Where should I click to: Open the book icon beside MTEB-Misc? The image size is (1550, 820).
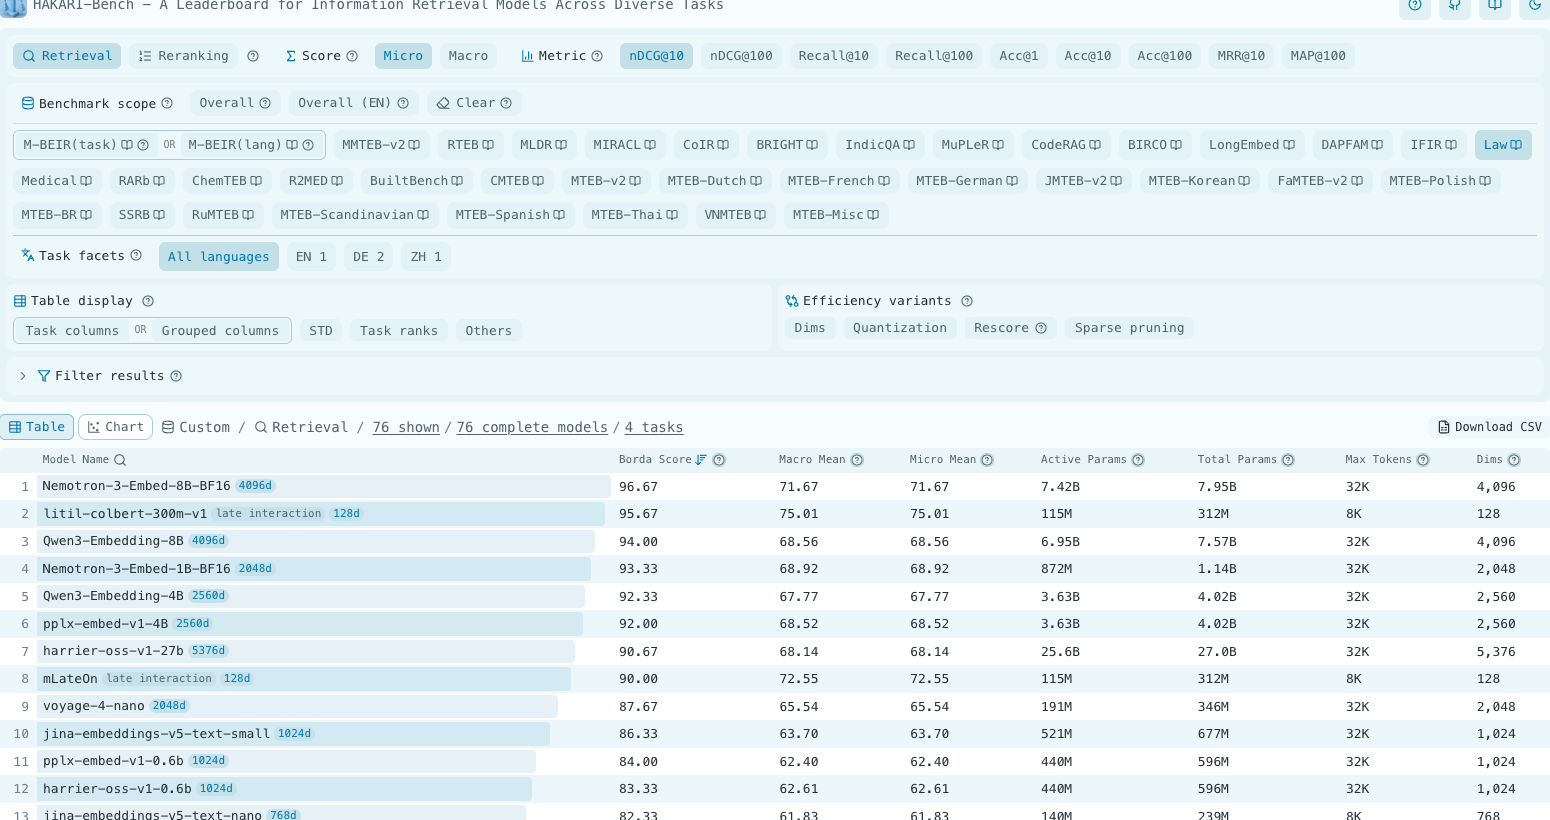coord(873,215)
